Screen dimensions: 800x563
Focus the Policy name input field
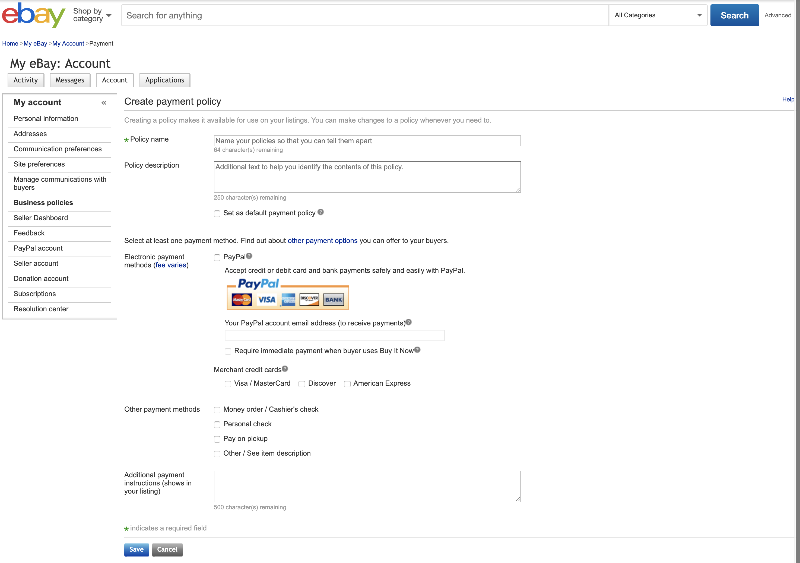[367, 140]
